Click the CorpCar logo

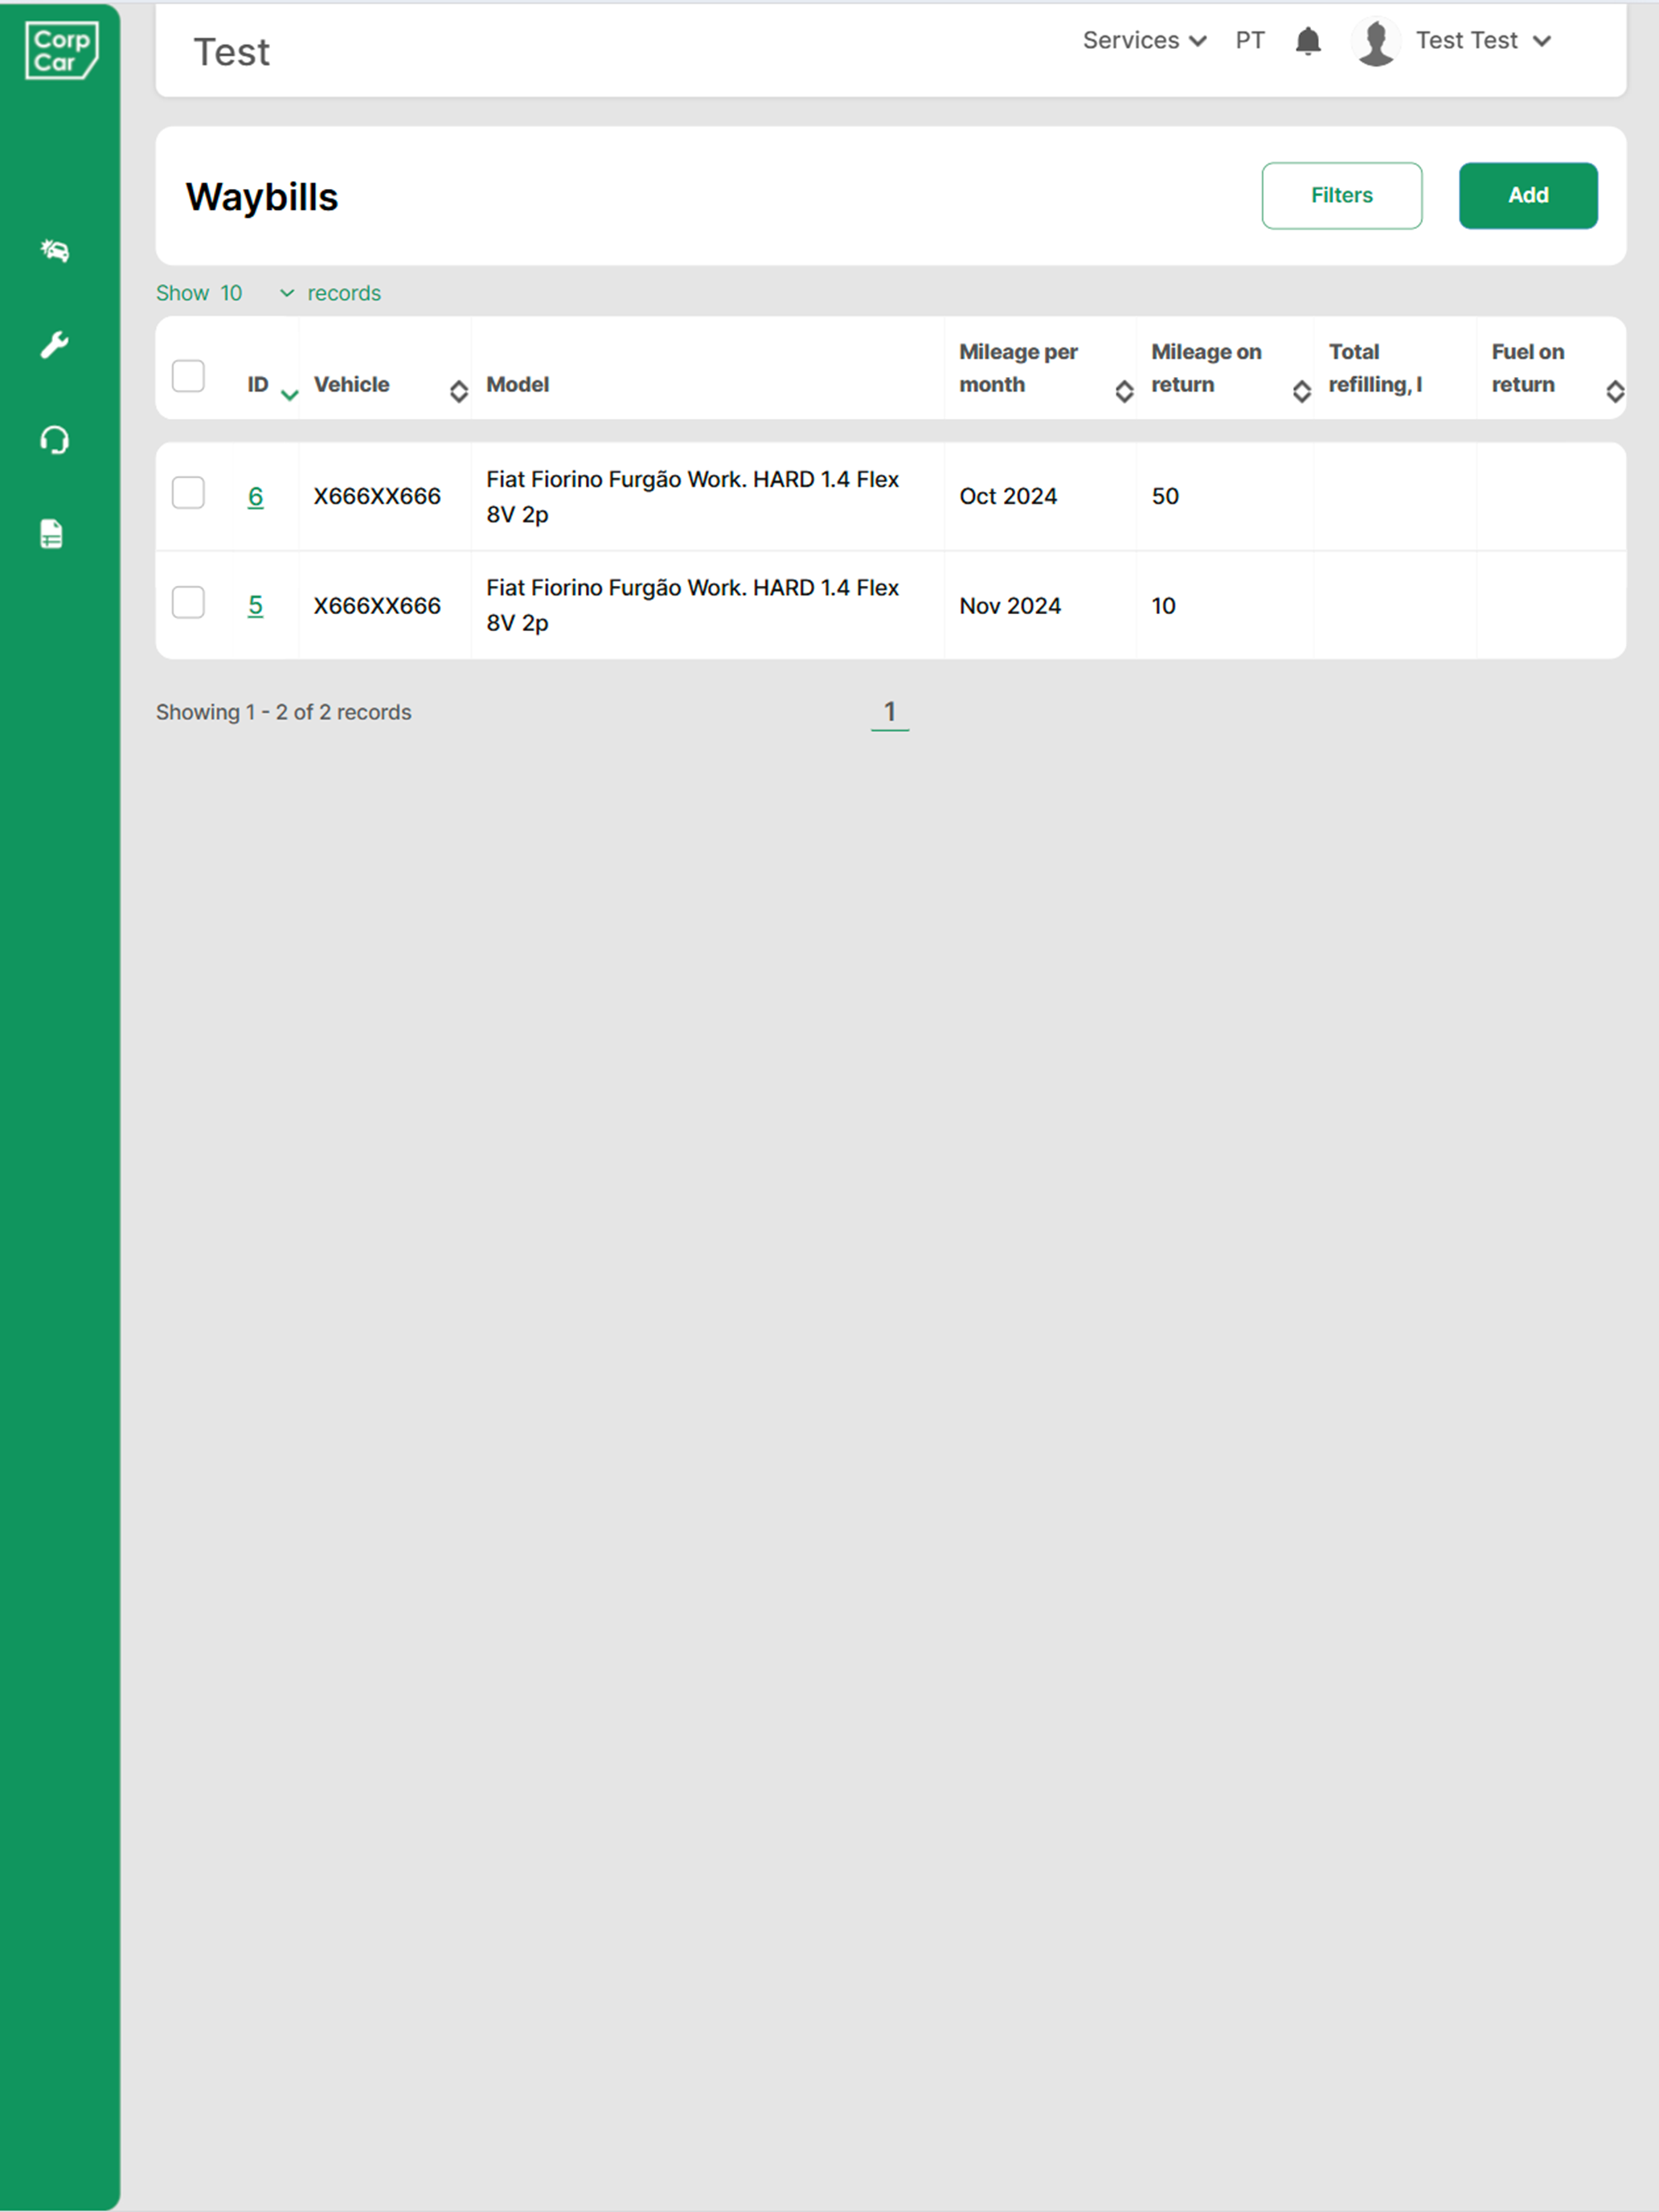coord(61,50)
